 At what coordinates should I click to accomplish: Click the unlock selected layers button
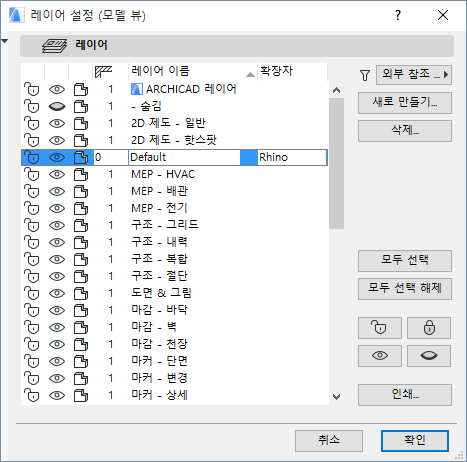(x=380, y=328)
